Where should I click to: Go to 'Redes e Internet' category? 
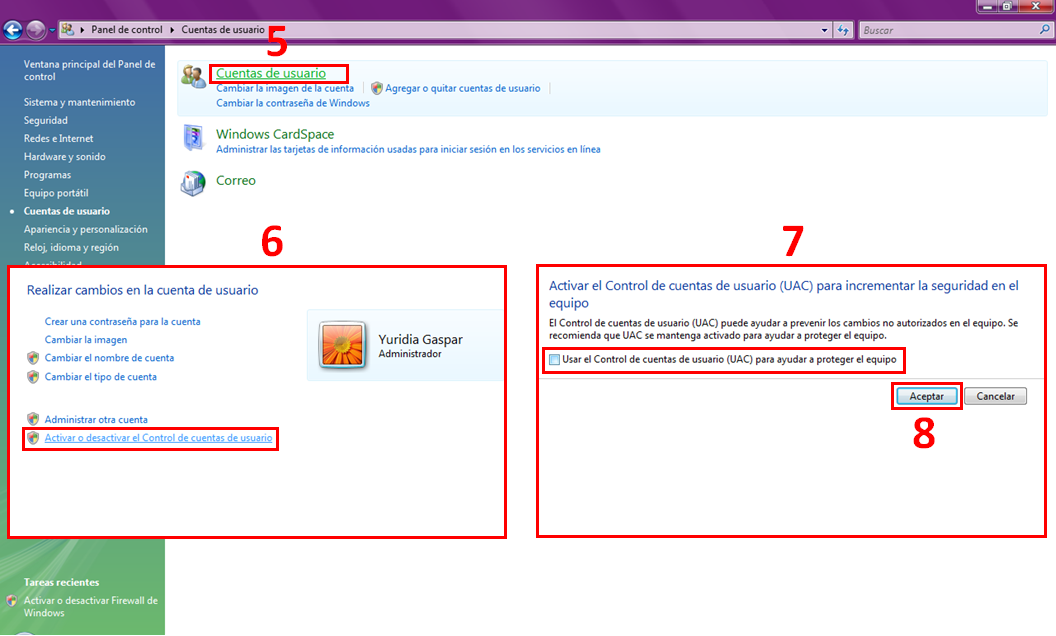click(59, 139)
